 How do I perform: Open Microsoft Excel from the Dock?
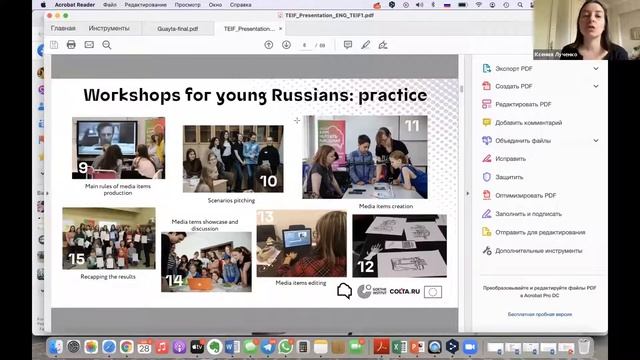(x=399, y=347)
